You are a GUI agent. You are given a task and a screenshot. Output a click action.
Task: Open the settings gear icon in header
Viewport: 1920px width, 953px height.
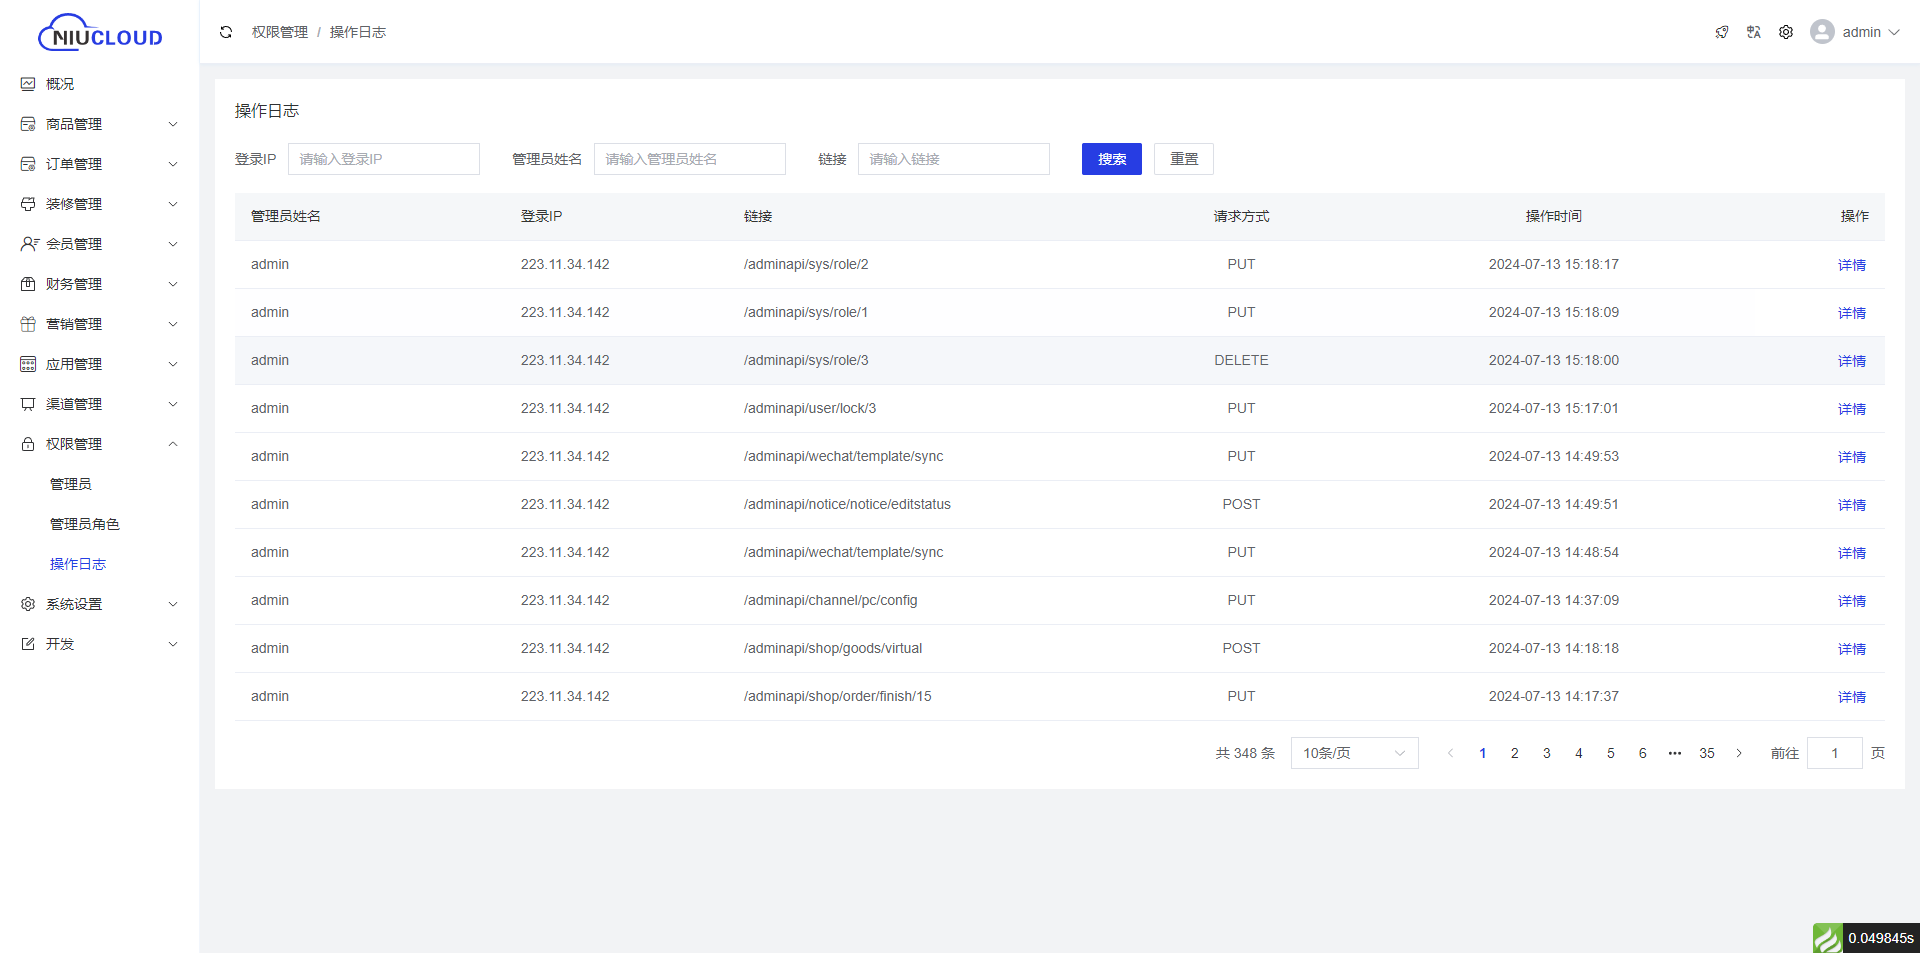[x=1785, y=32]
